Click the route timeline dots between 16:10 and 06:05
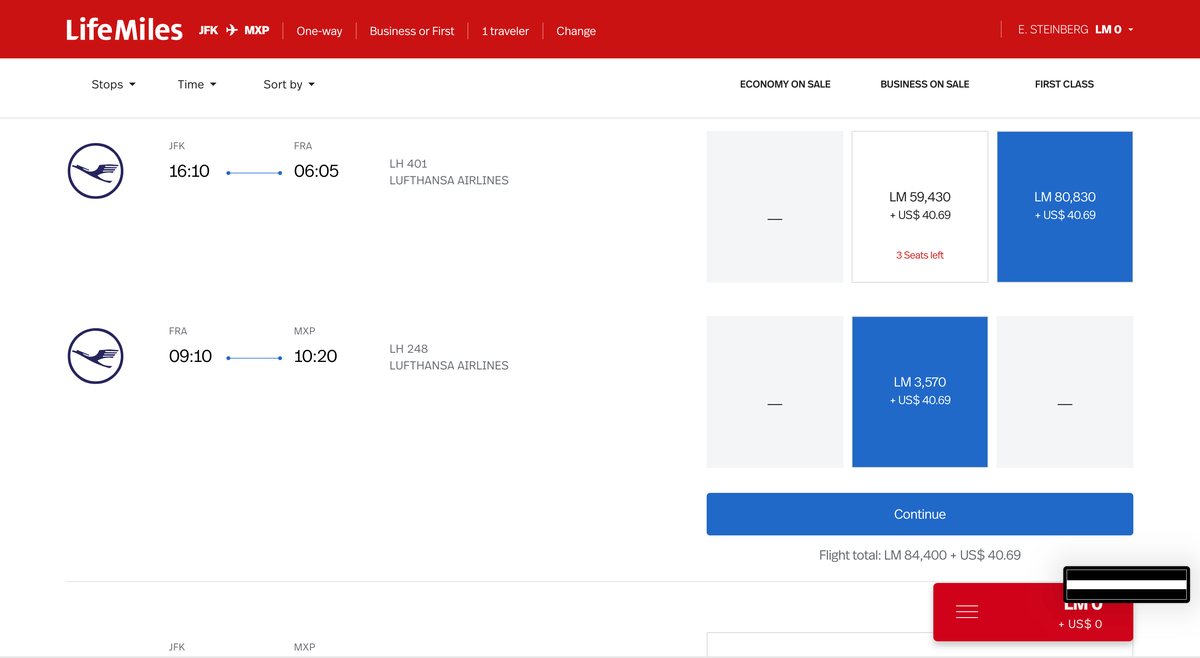Screen dimensions: 1200x658 [x=254, y=171]
